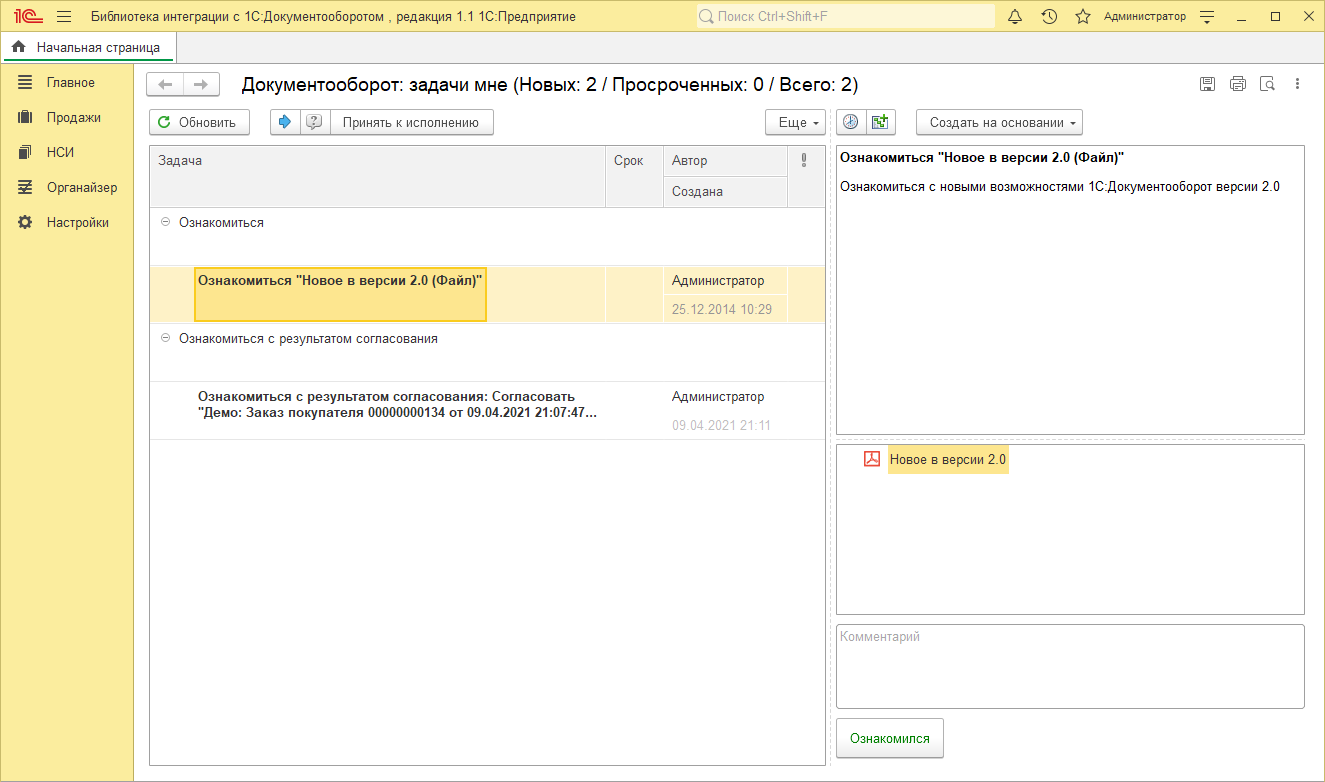Screen dimensions: 1325x782
Task: Sort by the Автор column header
Action: (x=725, y=161)
